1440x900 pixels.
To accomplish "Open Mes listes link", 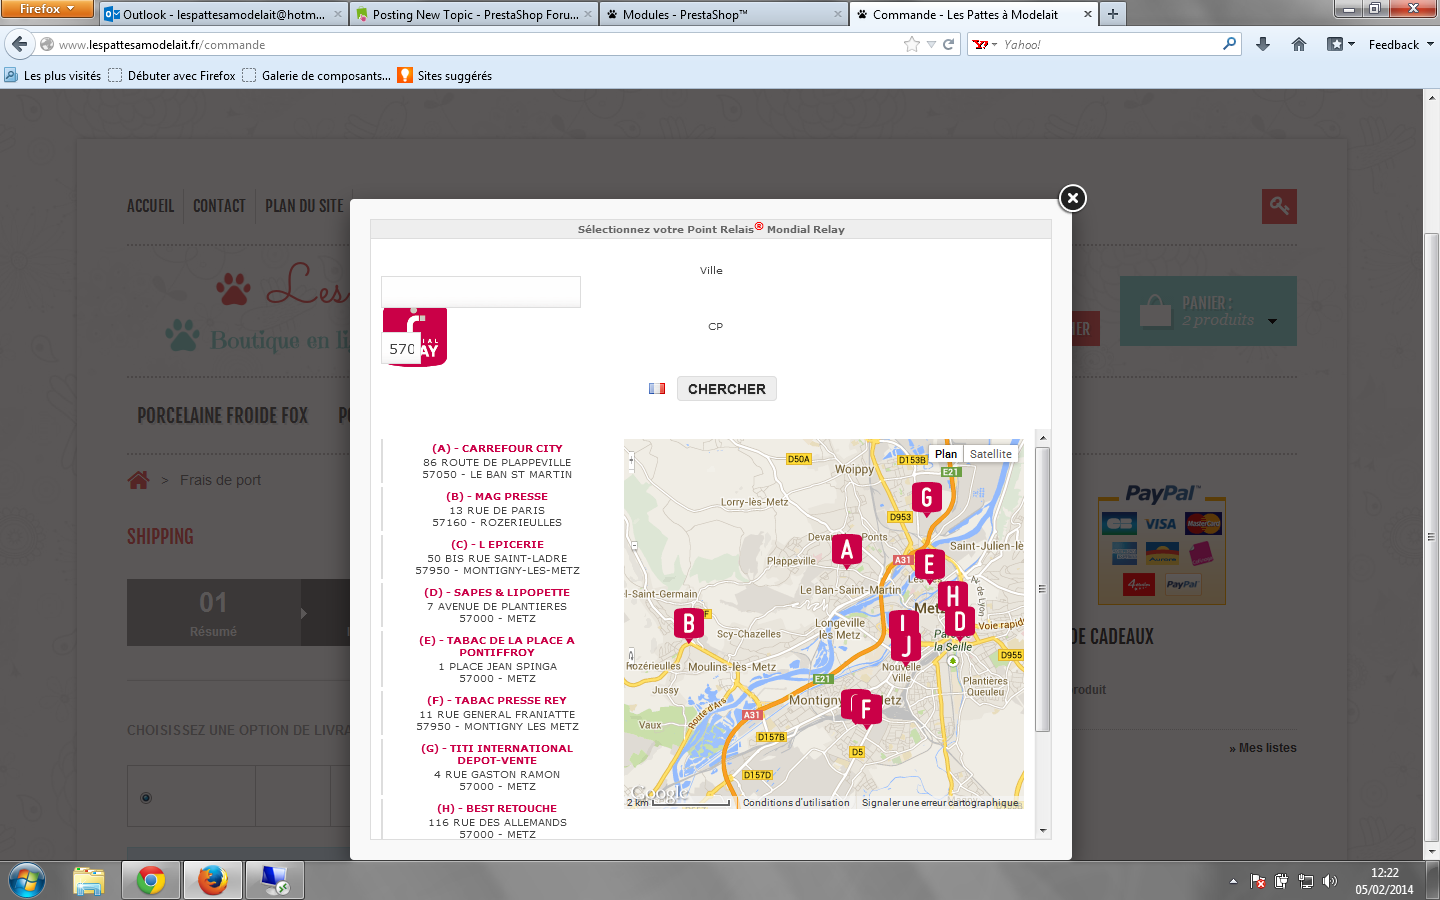I will tap(1263, 748).
